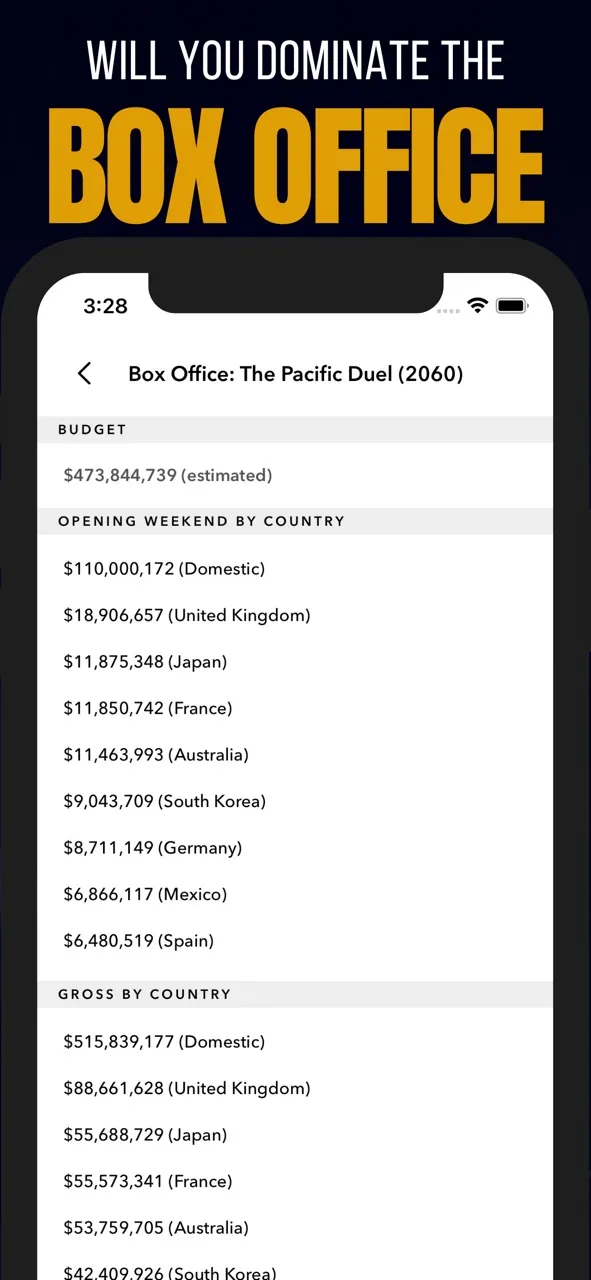This screenshot has height=1280, width=591.
Task: Select the OPENING WEEKEND BY COUNTRY header
Action: (x=295, y=521)
